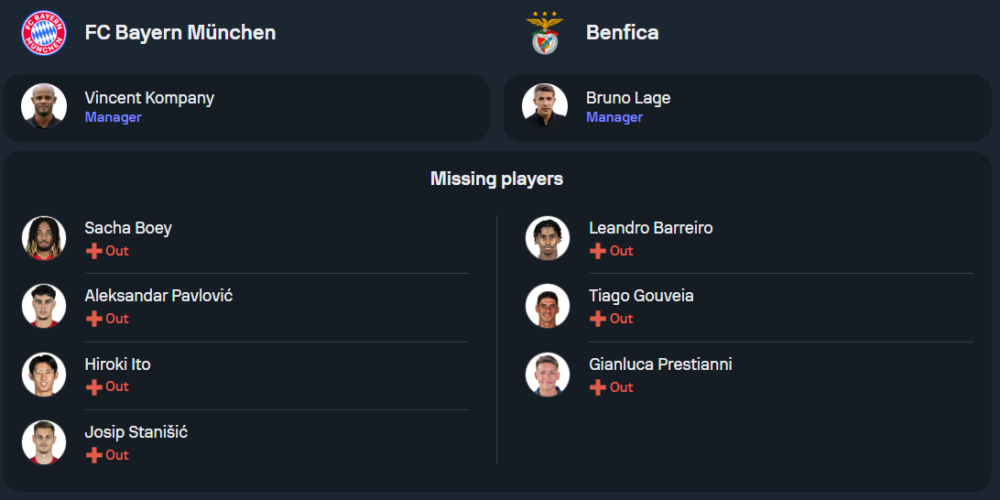
Task: Open the Benfica team name link
Action: click(622, 33)
